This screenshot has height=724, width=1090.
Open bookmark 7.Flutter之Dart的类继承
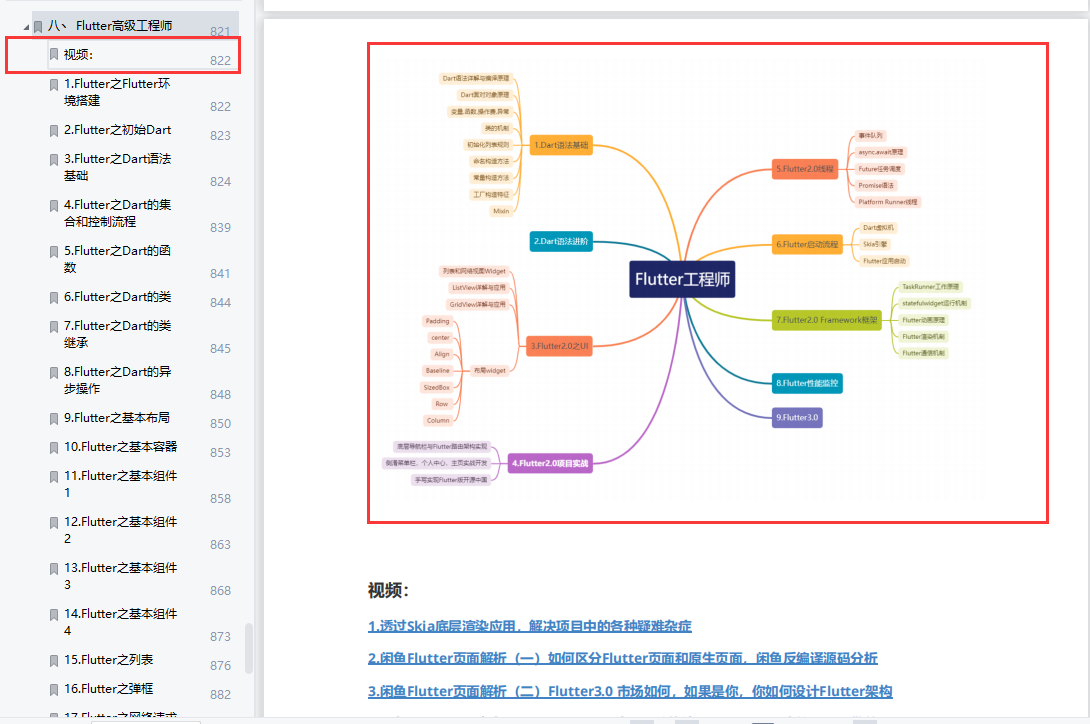pyautogui.click(x=117, y=334)
